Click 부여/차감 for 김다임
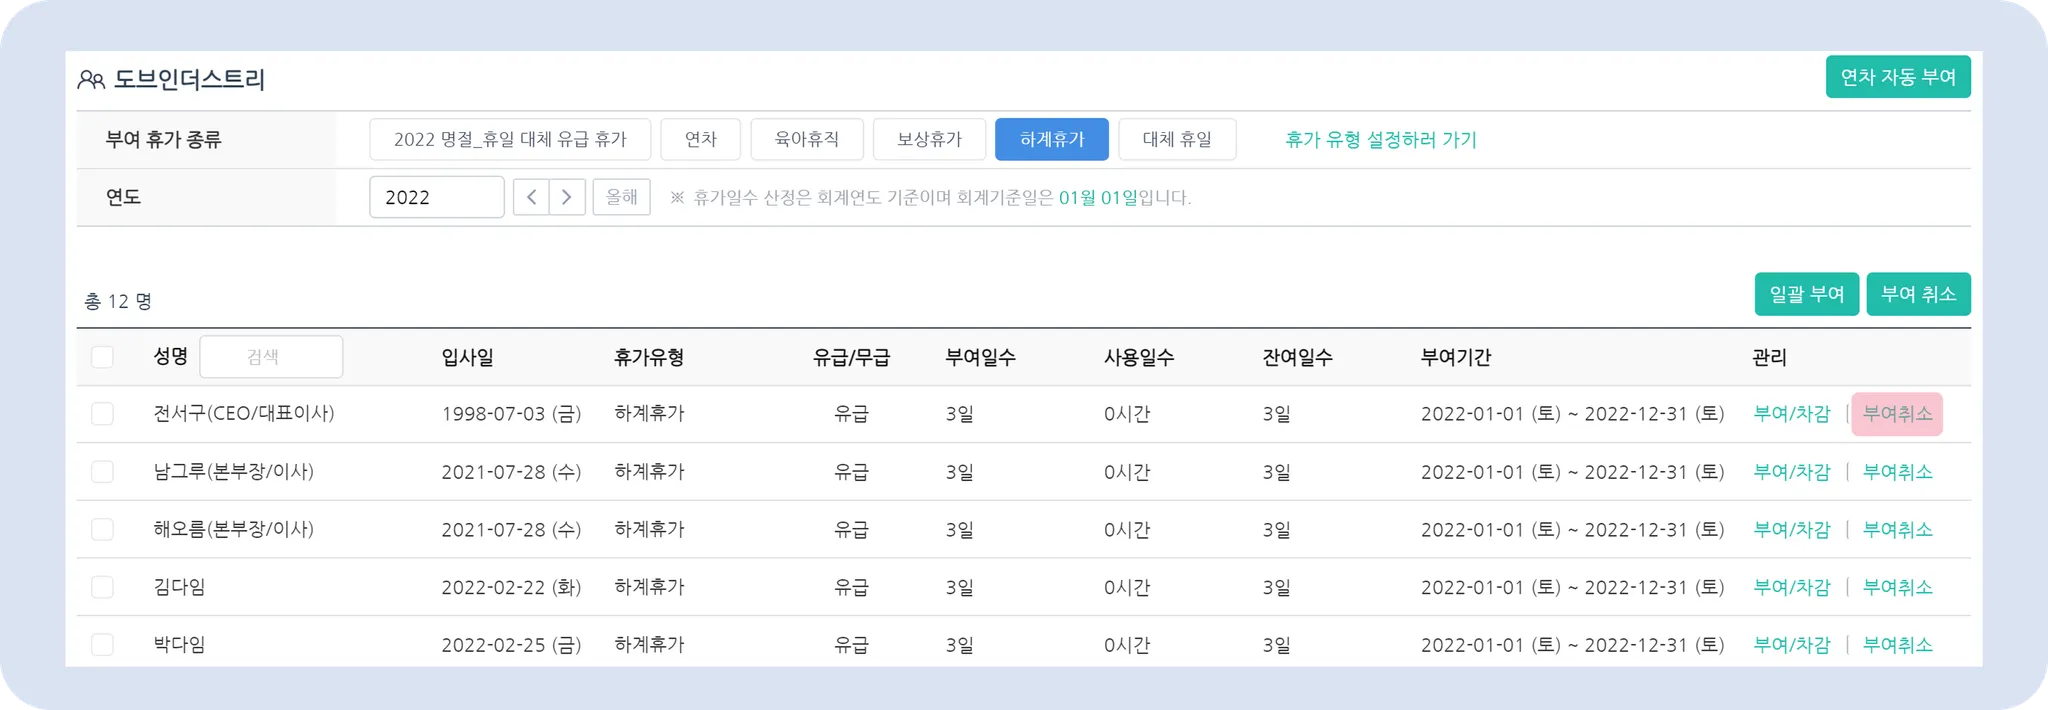 (1792, 587)
